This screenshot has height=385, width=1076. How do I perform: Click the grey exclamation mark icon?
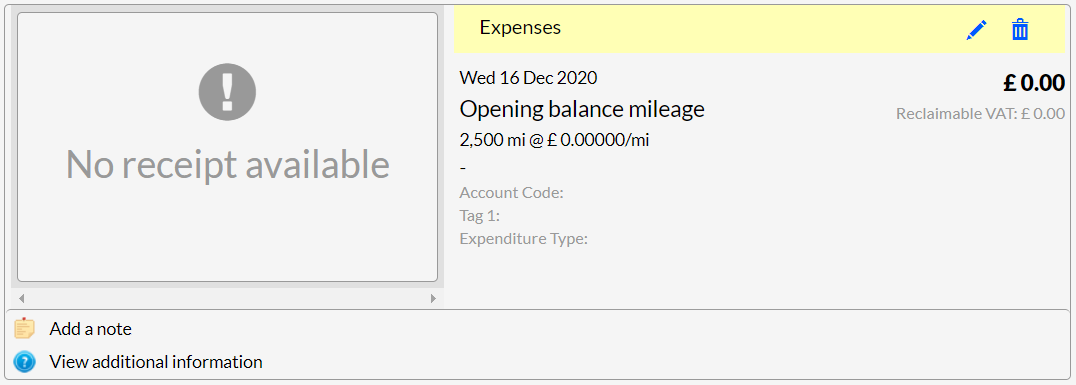pos(227,91)
